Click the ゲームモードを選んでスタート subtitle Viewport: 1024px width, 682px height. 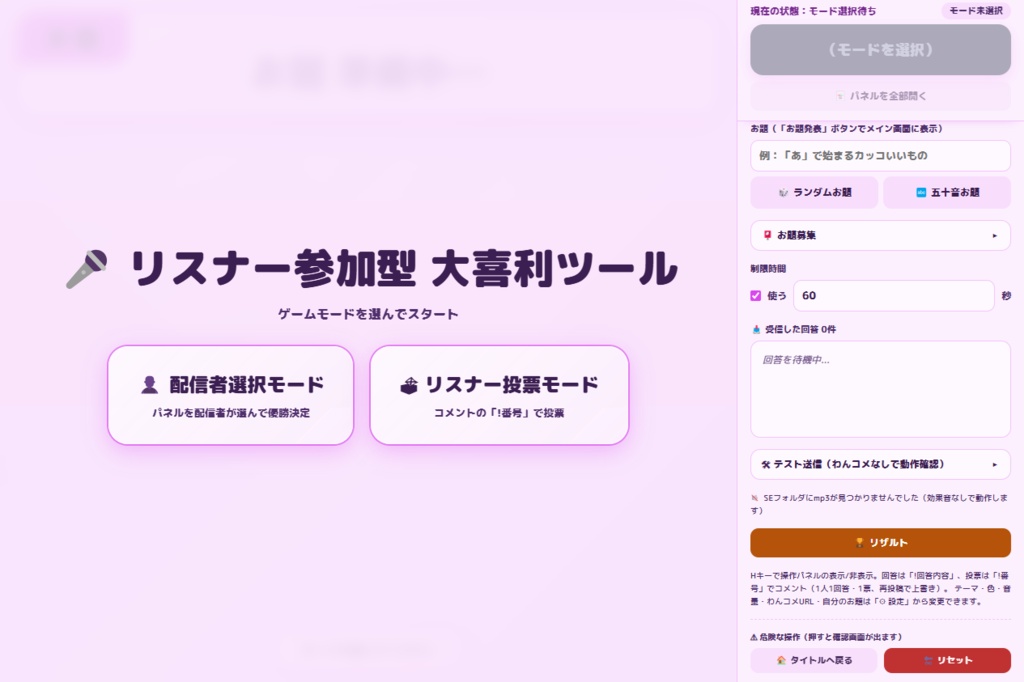tap(368, 314)
